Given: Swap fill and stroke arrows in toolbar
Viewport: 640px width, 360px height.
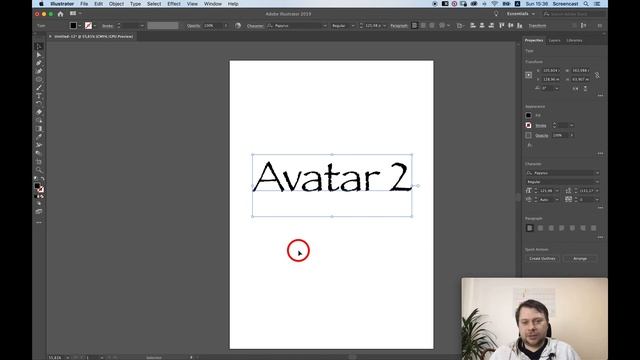Looking at the screenshot, I should click(42, 179).
